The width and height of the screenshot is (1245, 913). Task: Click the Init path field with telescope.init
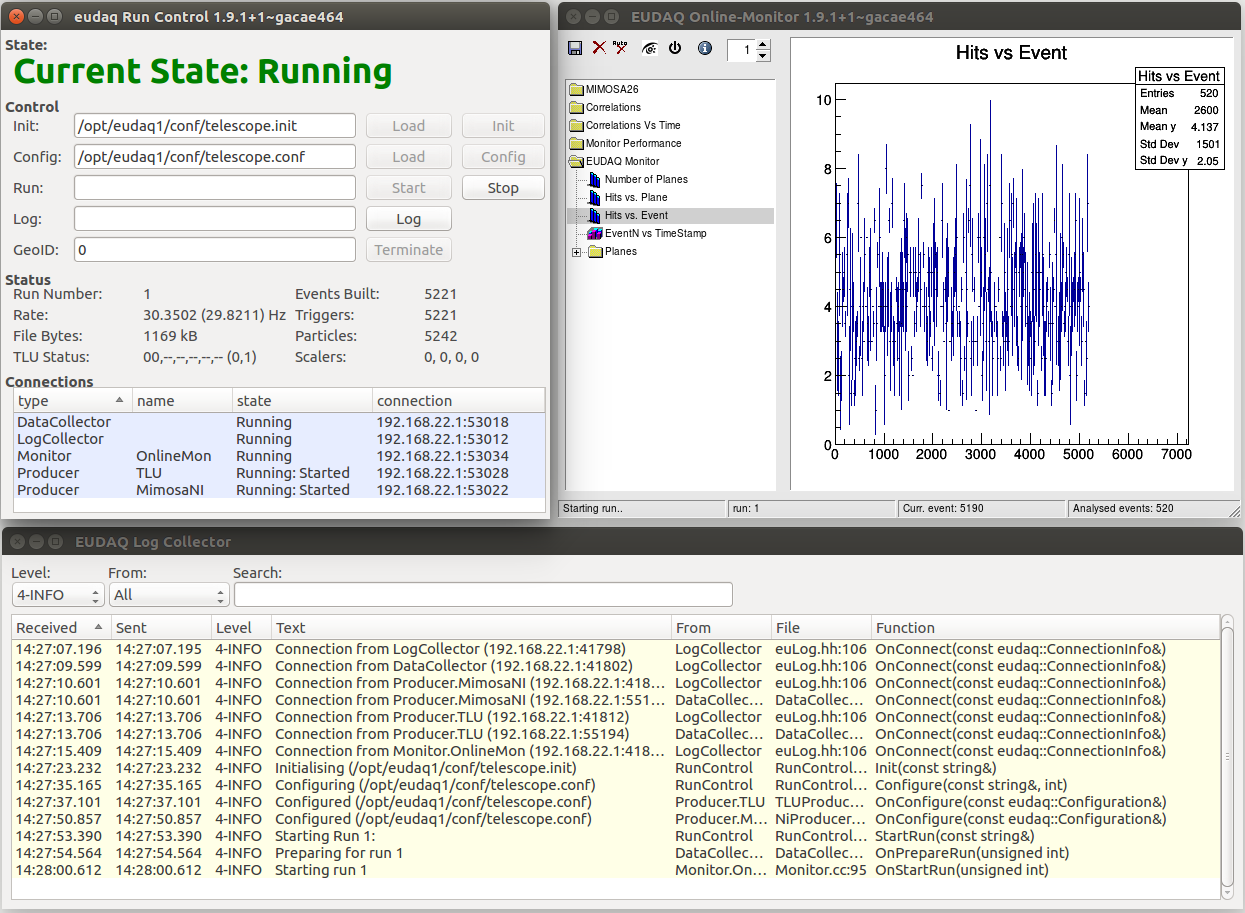pos(215,126)
